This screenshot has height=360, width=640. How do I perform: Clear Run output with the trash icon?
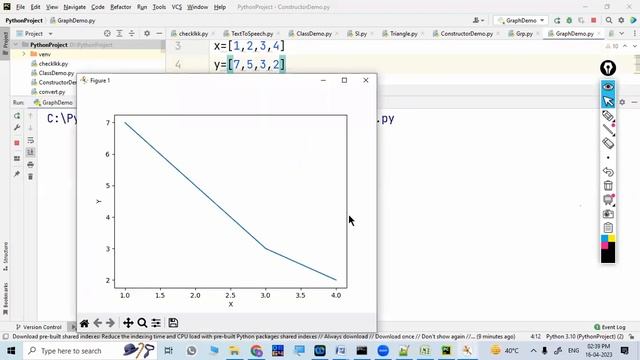(x=30, y=177)
